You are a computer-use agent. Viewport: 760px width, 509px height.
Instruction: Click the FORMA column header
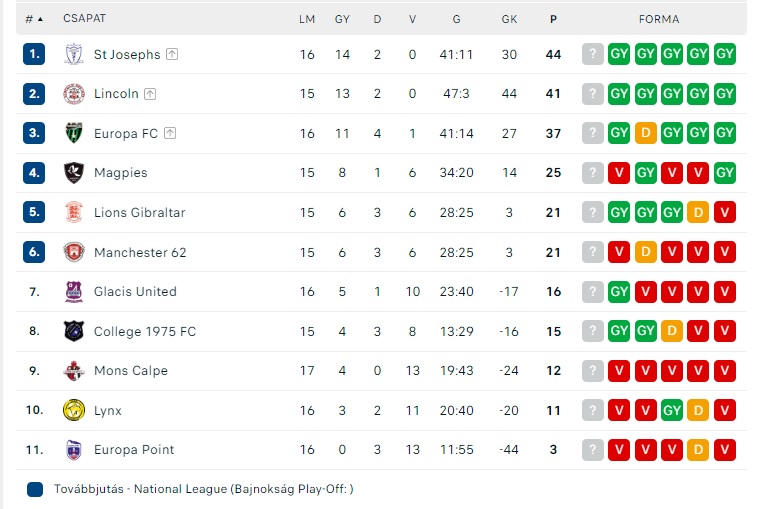[659, 19]
